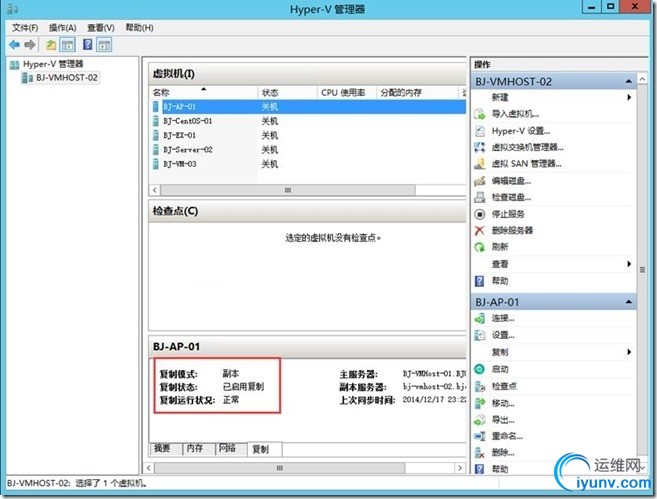
Task: Click the Up one level toolbar icon
Action: [x=51, y=44]
